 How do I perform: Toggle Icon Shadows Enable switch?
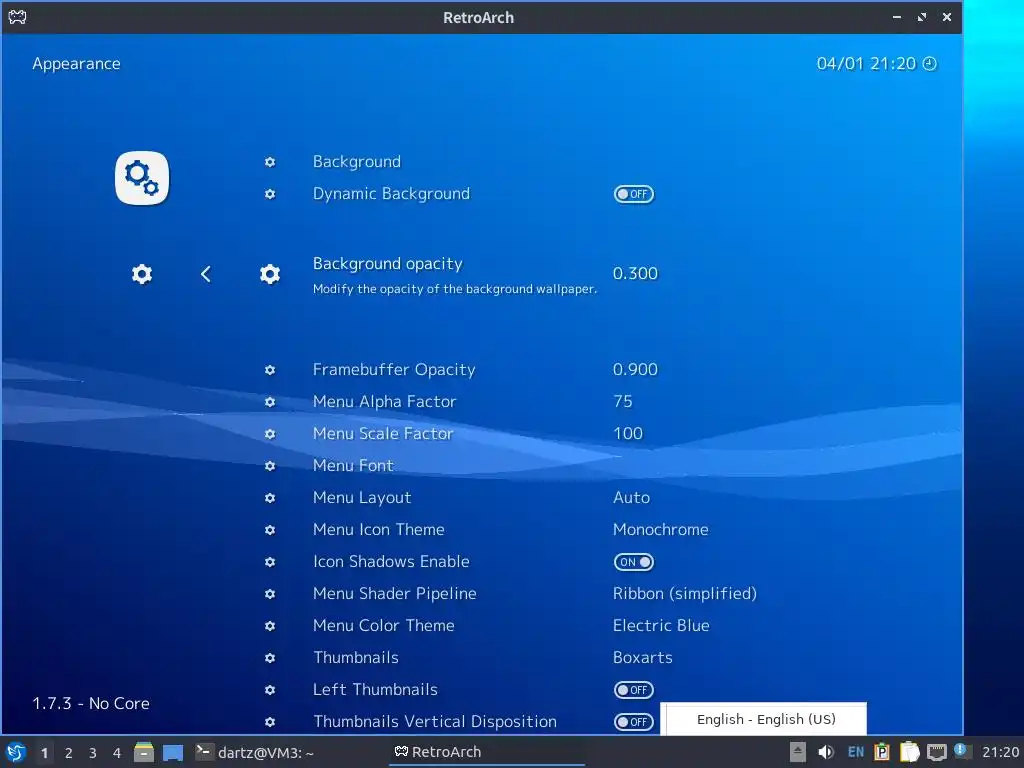pyautogui.click(x=633, y=562)
